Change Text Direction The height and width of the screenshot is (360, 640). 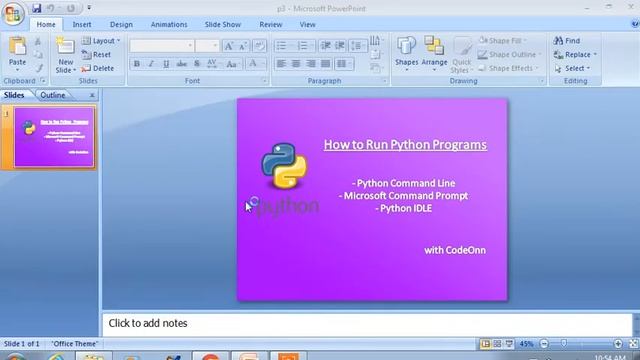point(376,40)
